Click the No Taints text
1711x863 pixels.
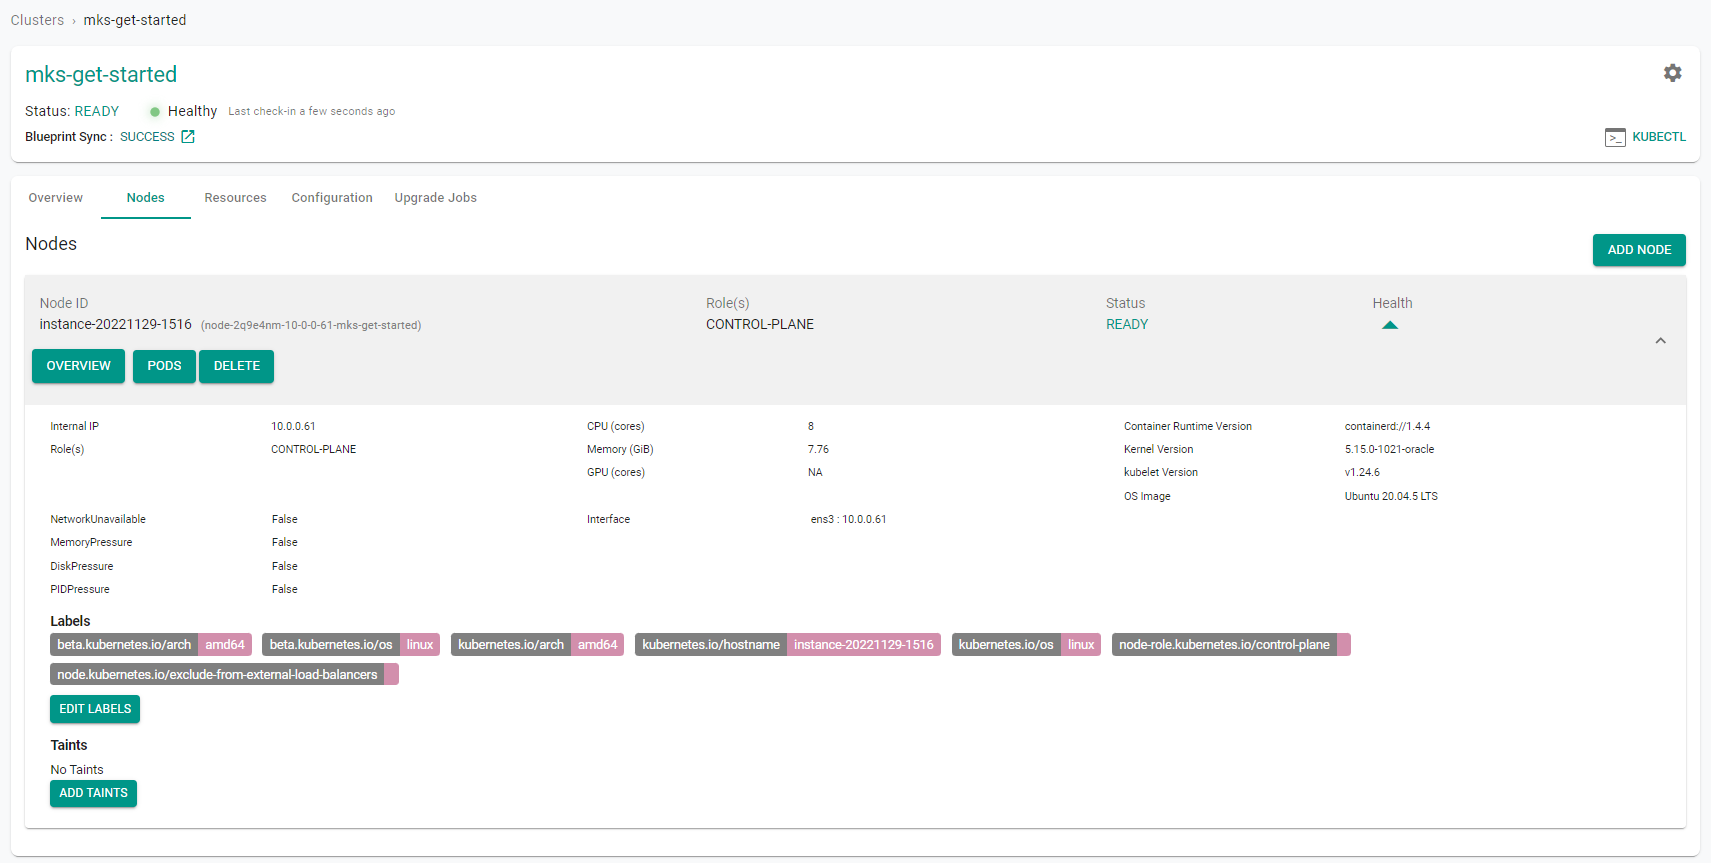[77, 770]
